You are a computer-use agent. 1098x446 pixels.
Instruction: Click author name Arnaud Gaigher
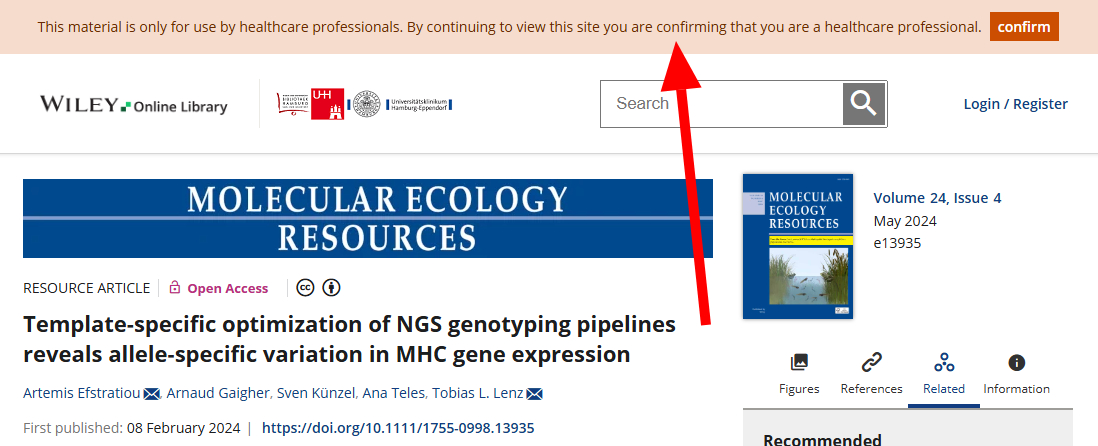click(219, 393)
